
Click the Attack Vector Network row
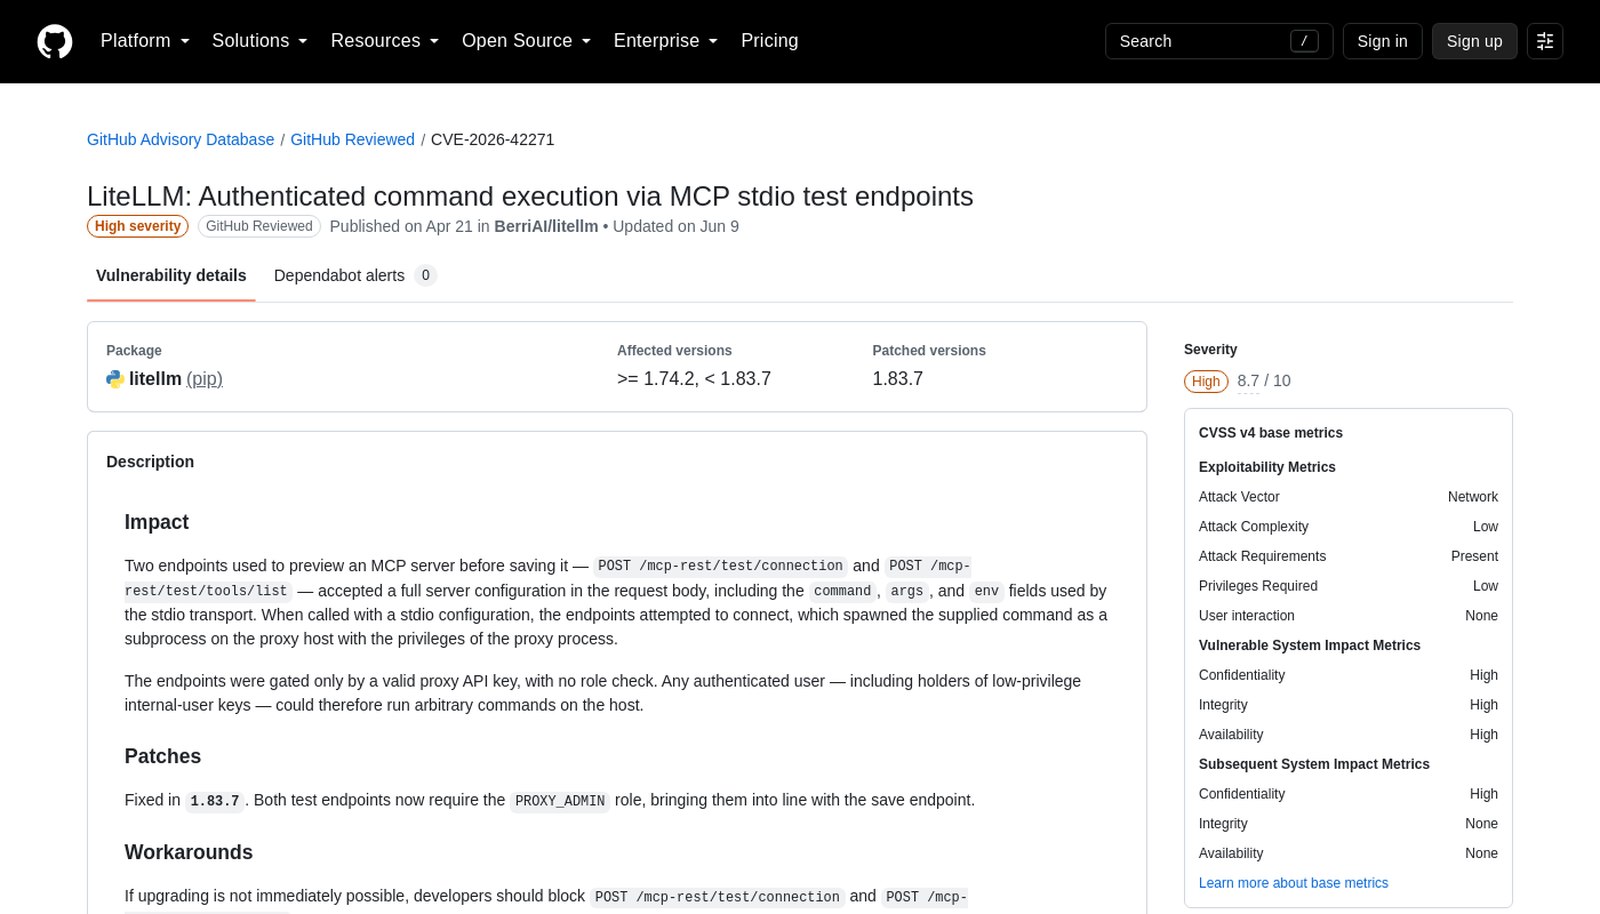(1348, 497)
